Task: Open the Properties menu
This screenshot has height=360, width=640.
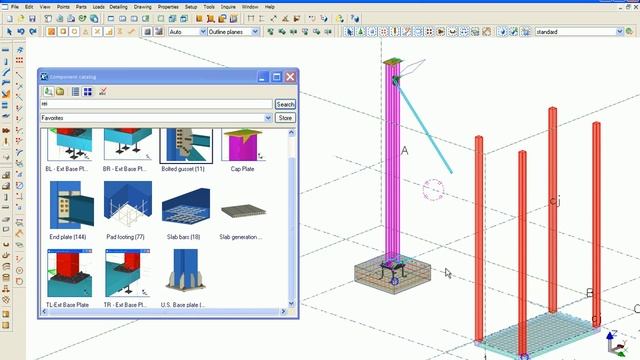Action: pyautogui.click(x=168, y=7)
